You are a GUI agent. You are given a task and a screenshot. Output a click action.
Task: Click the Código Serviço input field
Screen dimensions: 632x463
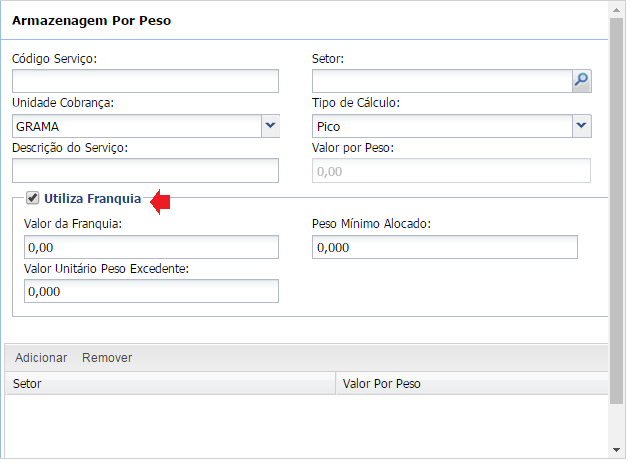point(145,81)
